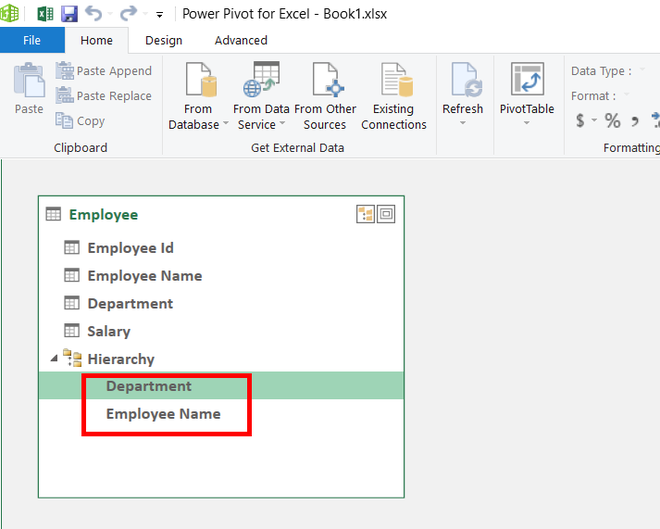Click the Copy command

click(x=80, y=121)
